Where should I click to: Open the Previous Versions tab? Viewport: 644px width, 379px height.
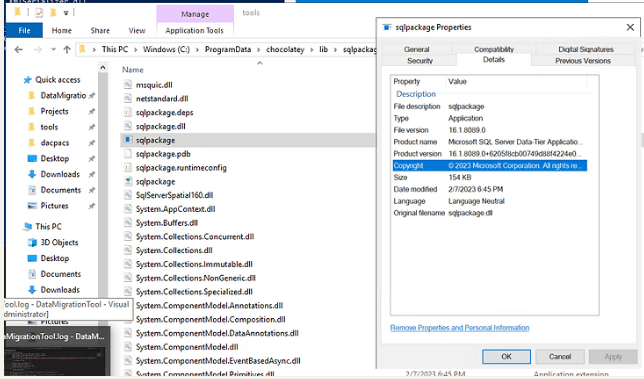pyautogui.click(x=583, y=61)
